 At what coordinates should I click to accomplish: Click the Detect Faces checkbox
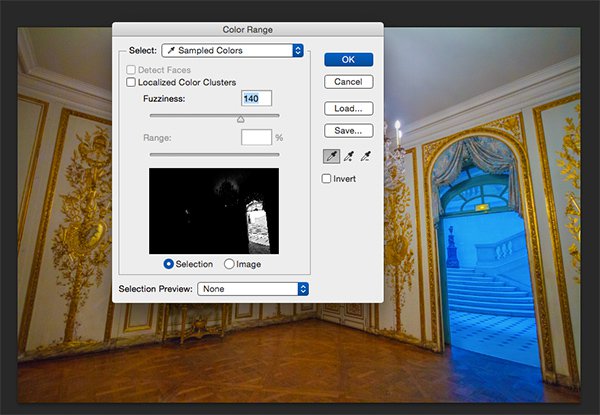coord(131,70)
